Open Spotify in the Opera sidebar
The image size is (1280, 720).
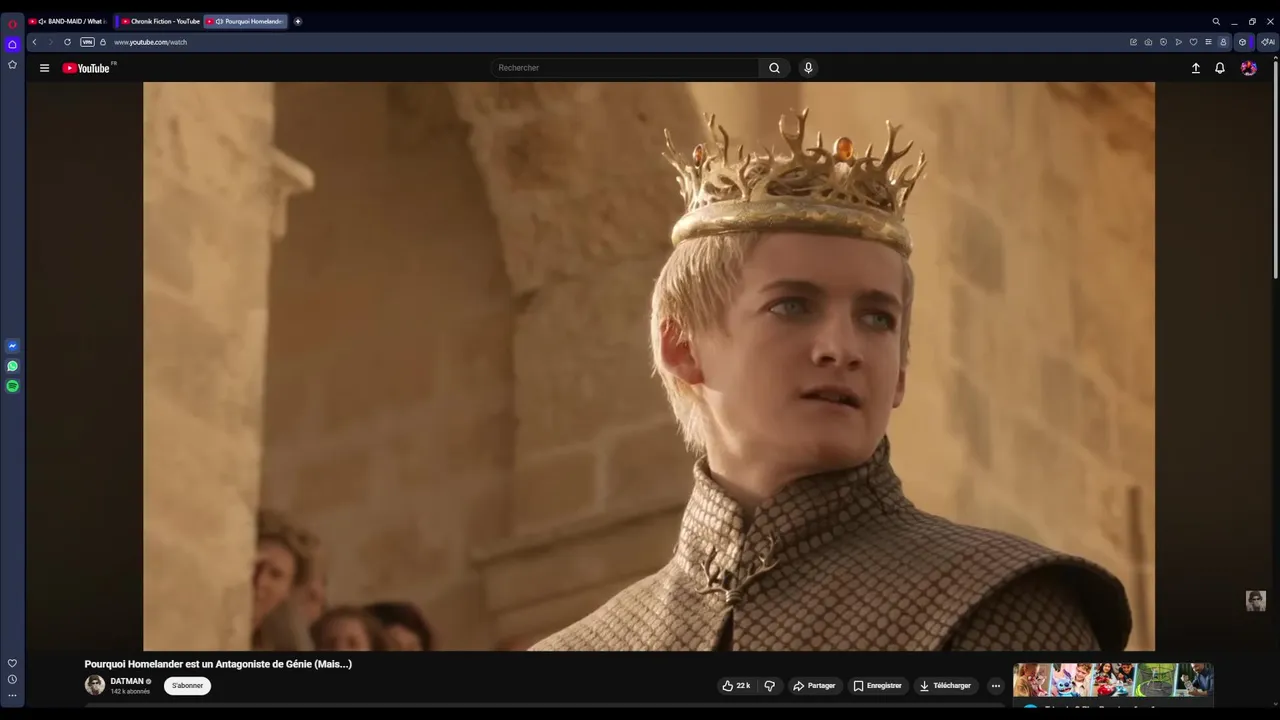[12, 386]
